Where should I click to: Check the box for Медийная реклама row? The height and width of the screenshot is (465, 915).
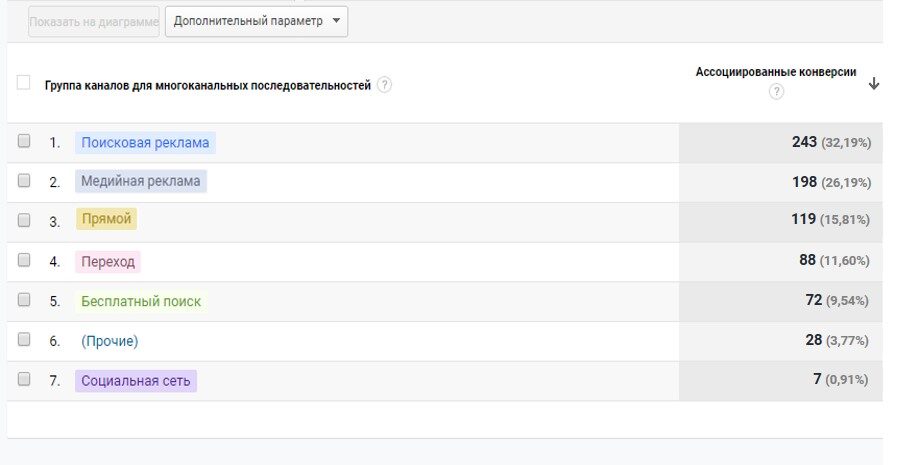[24, 181]
